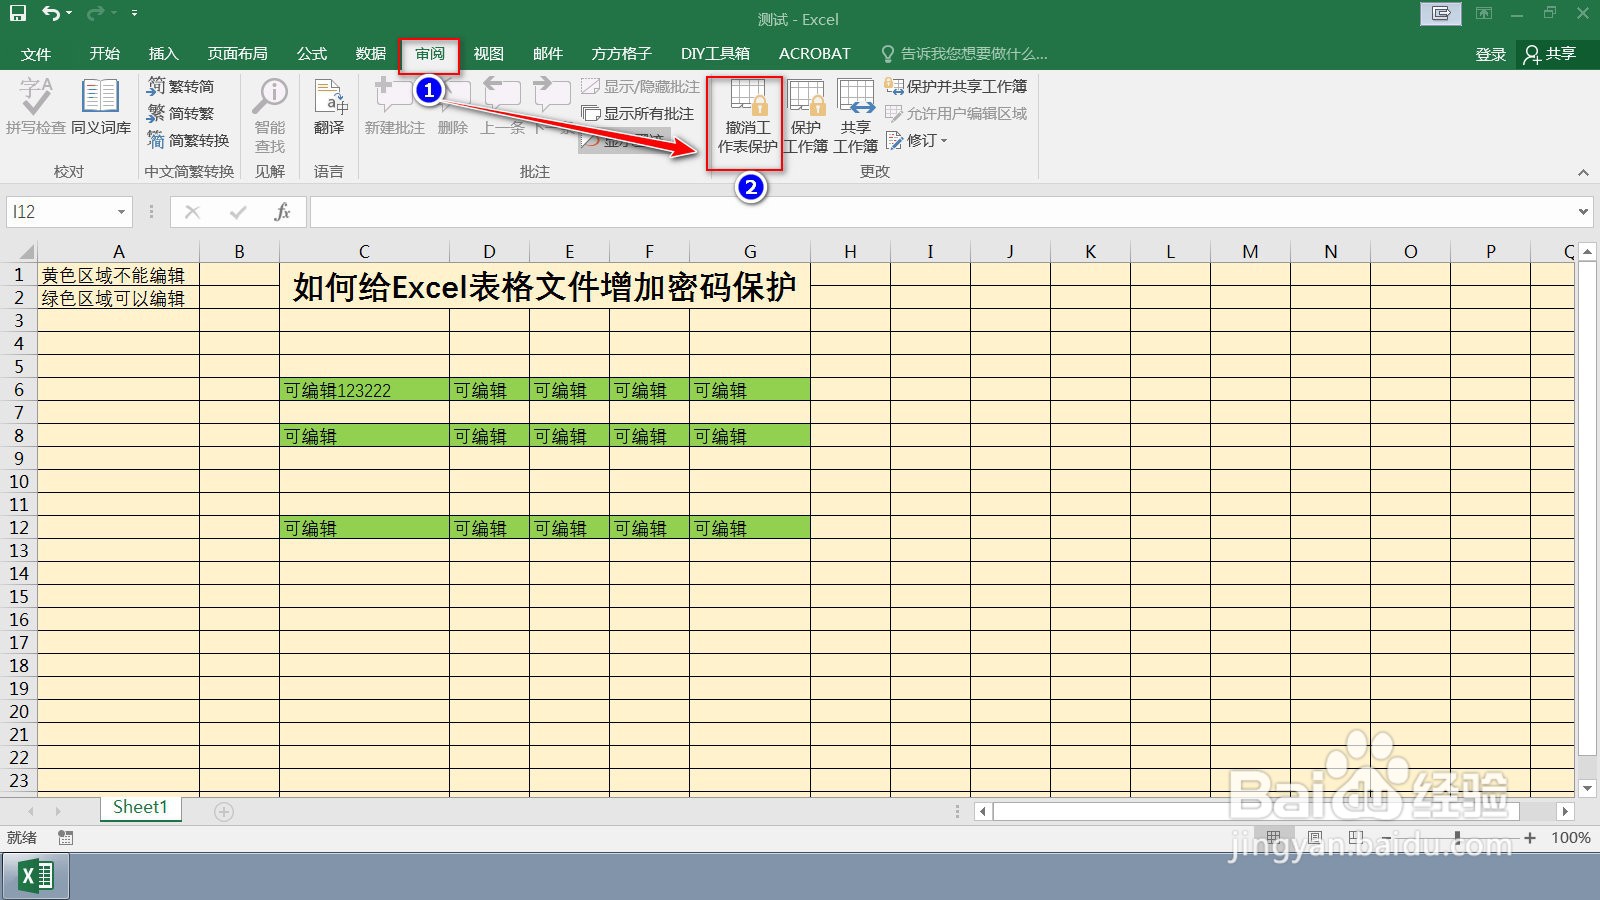Click the 100% zoom level indicator
Image resolution: width=1600 pixels, height=900 pixels.
(1572, 837)
